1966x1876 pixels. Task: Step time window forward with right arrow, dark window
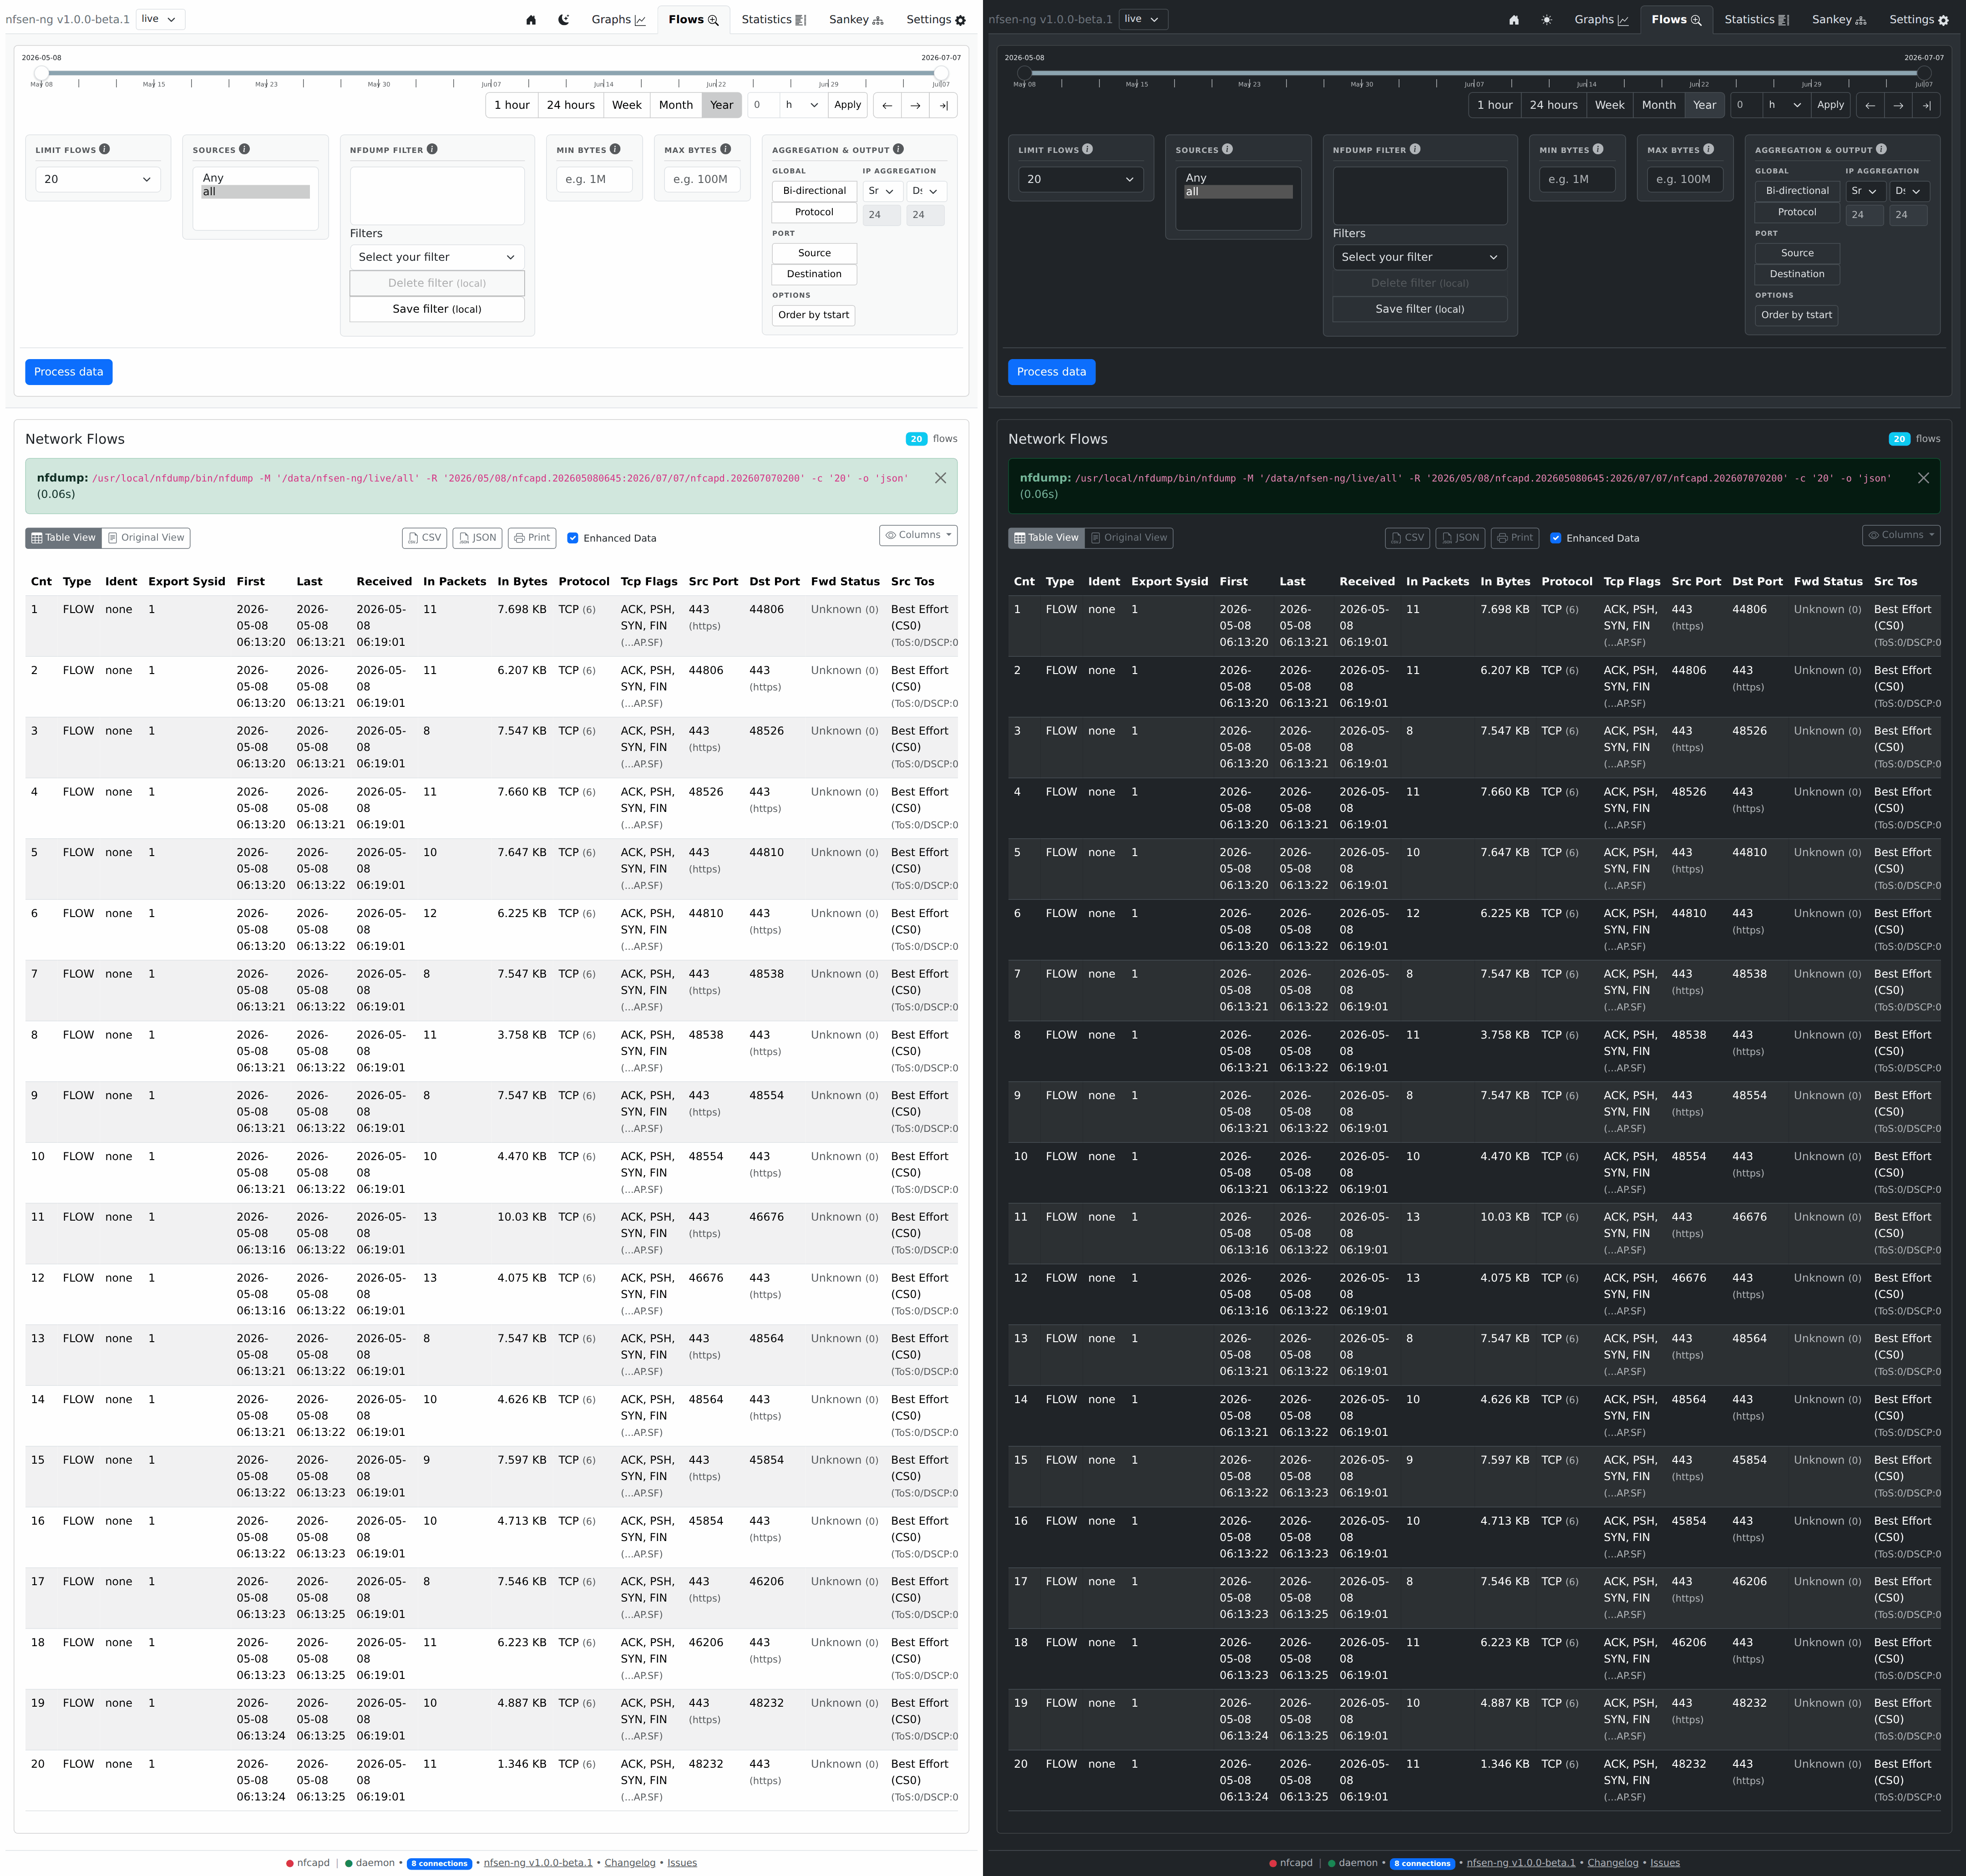(1898, 105)
